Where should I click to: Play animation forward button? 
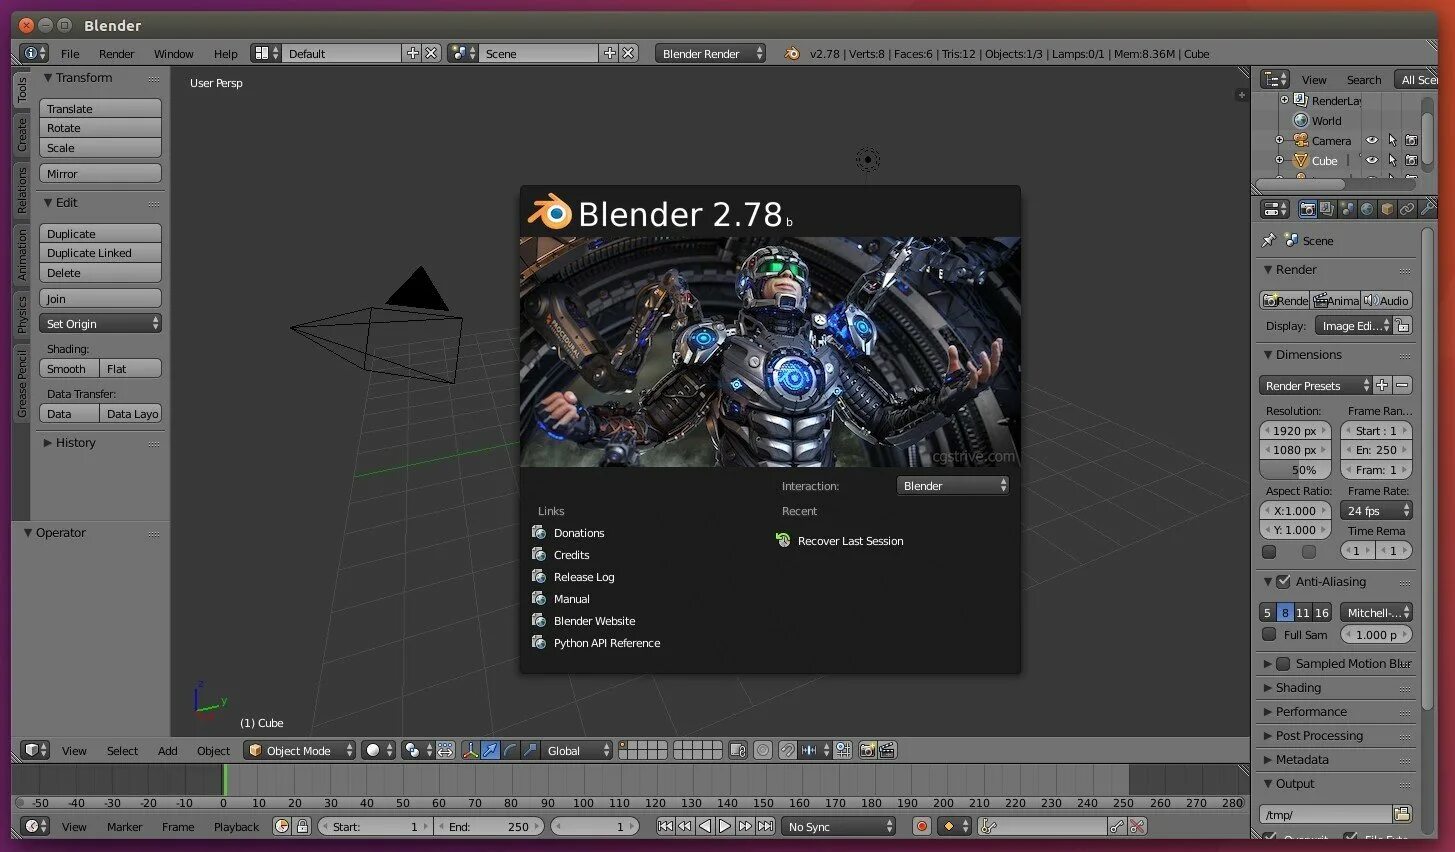click(x=725, y=826)
